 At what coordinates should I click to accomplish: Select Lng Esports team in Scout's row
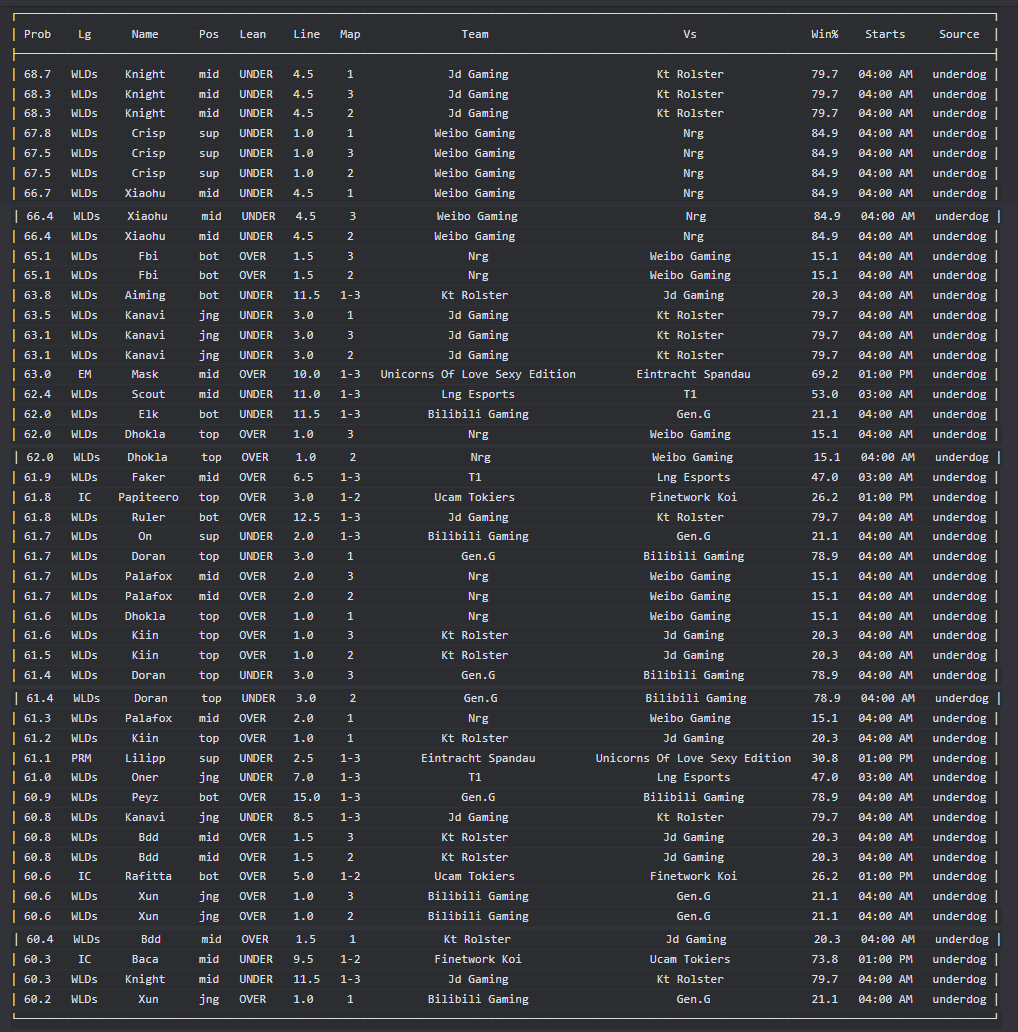click(478, 394)
